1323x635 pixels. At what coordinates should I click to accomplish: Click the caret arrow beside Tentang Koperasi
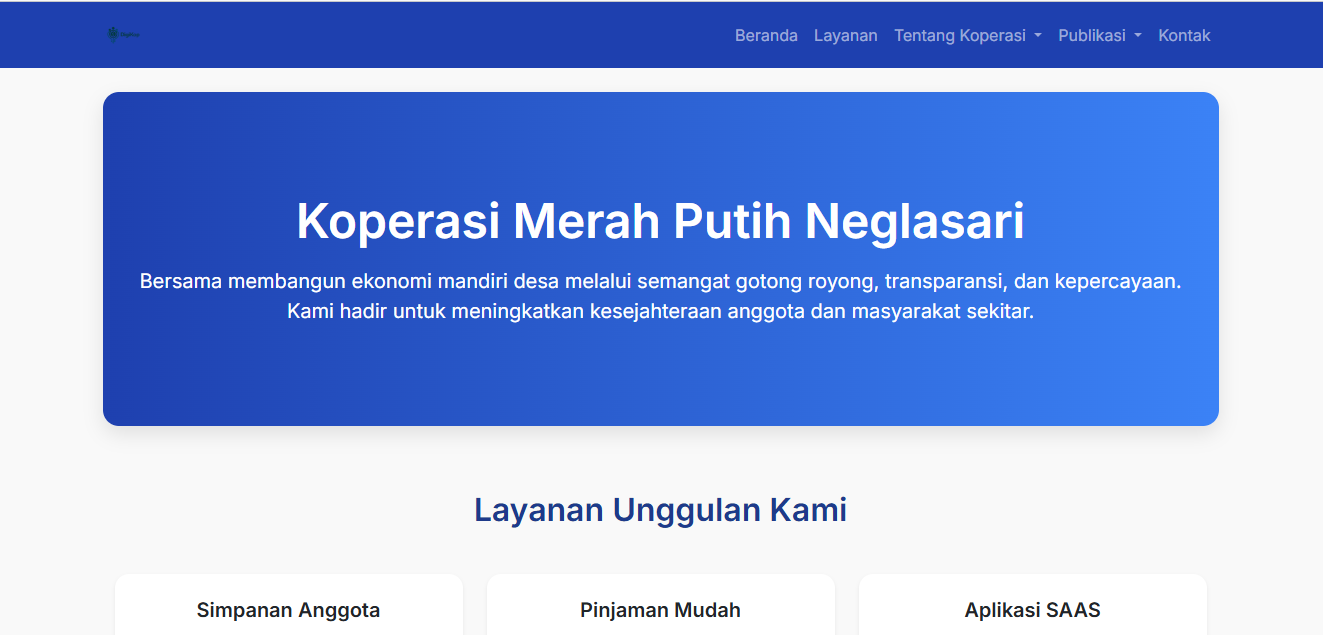[1038, 36]
